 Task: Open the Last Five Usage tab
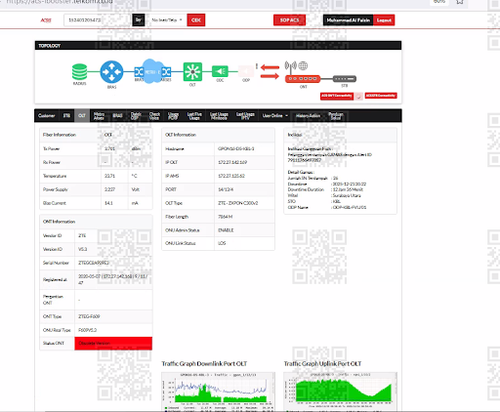(x=194, y=116)
